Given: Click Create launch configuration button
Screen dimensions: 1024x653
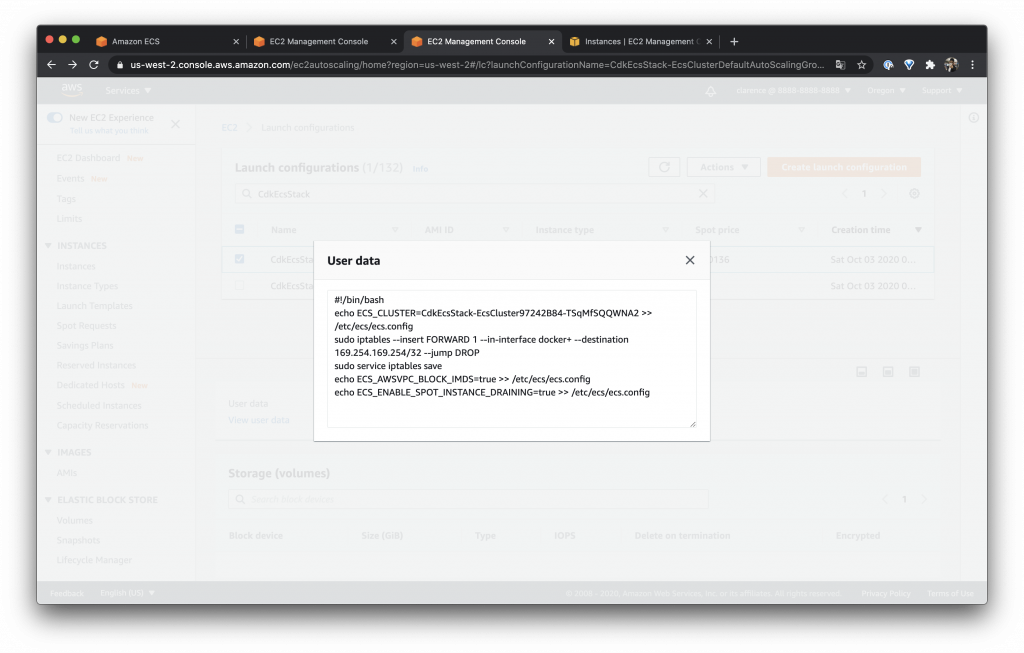Looking at the screenshot, I should pos(844,167).
